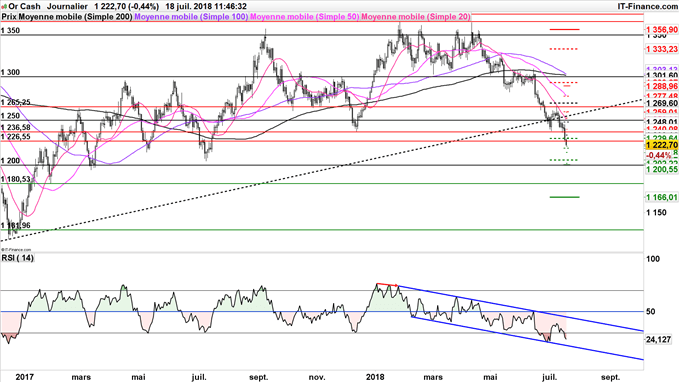Select the solid red line marker near 1 356,90
The height and width of the screenshot is (382, 679).
pyautogui.click(x=564, y=29)
